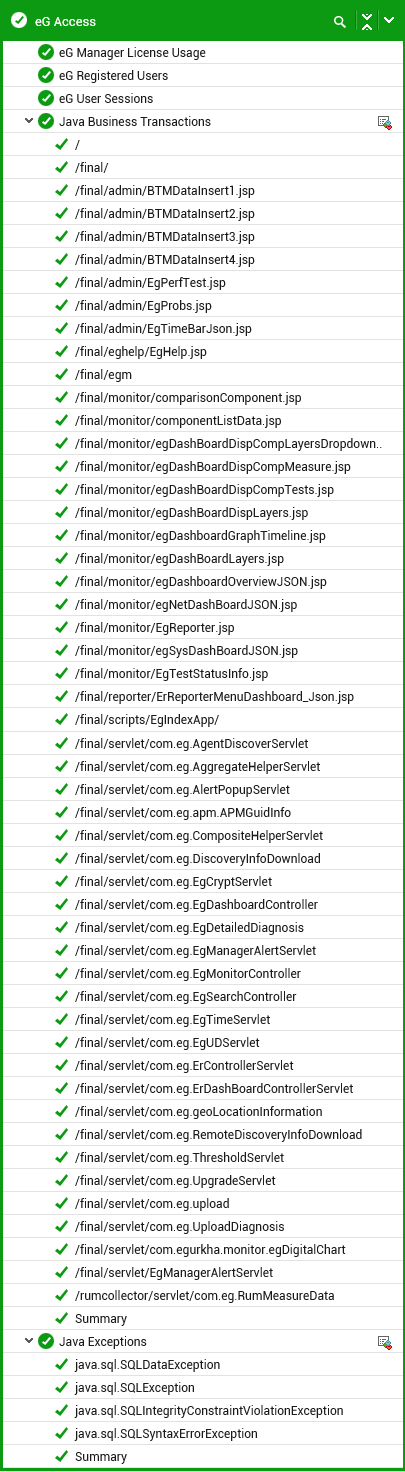Click the collapse-all double arrow icon
Image resolution: width=405 pixels, height=1472 pixels.
click(x=367, y=21)
